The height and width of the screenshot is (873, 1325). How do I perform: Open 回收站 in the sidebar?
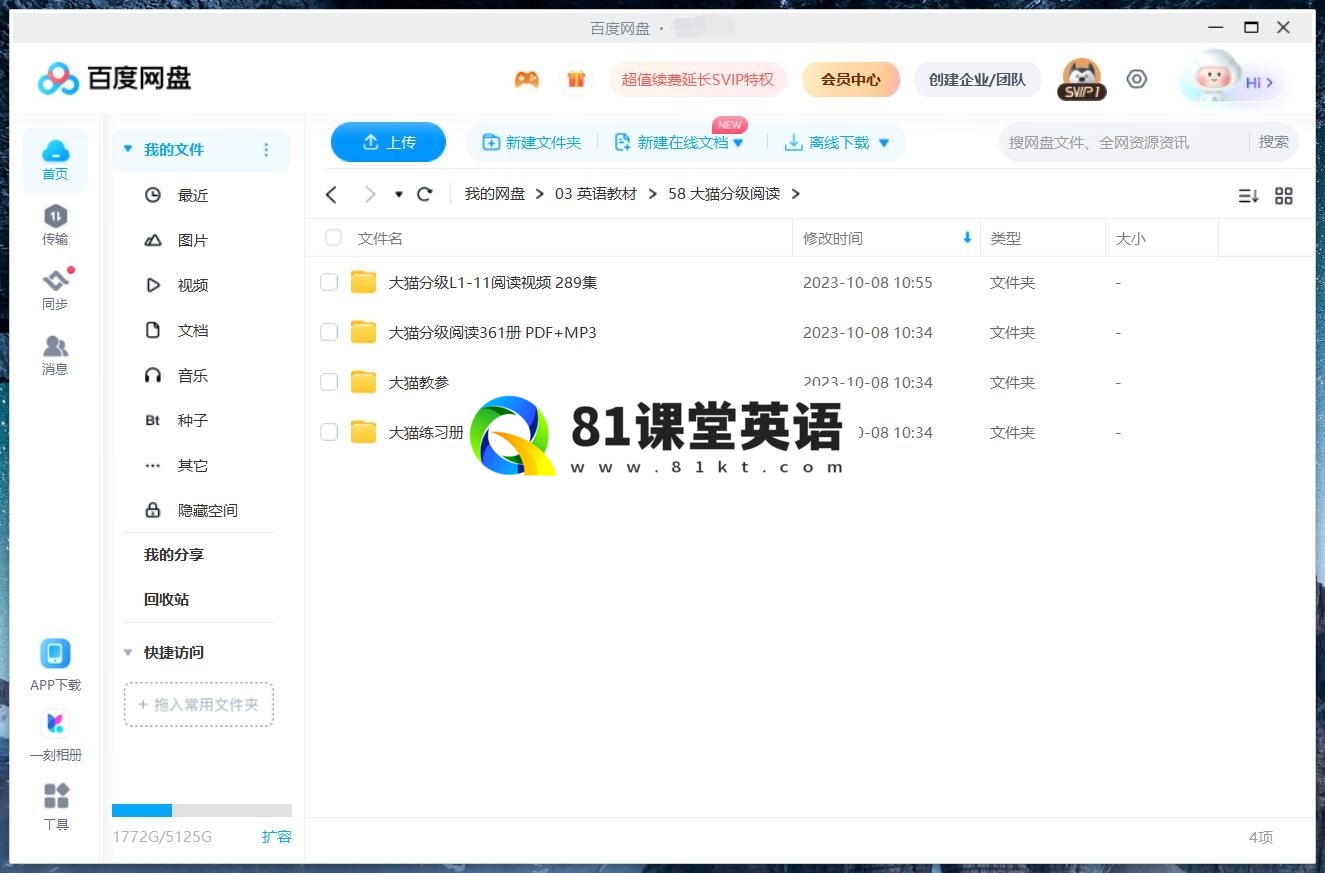point(167,599)
